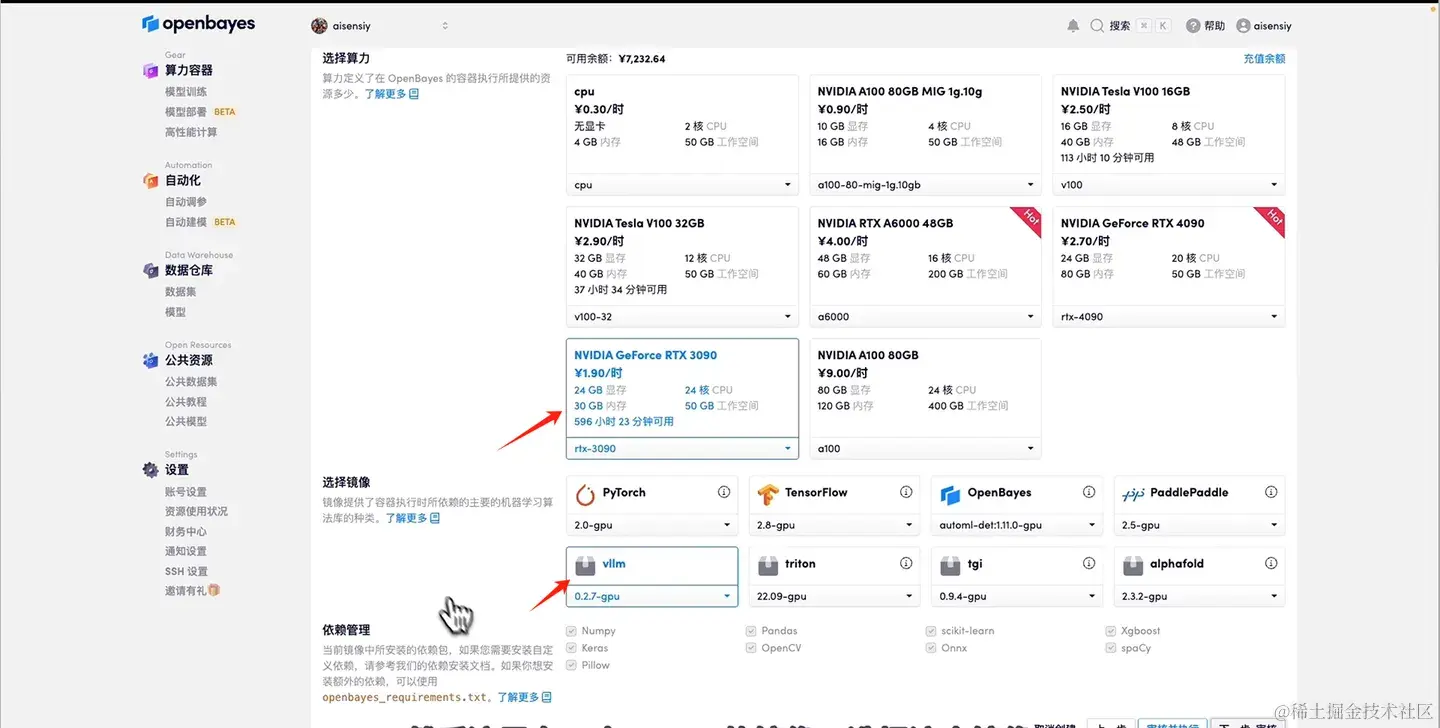Click the PyTorch flame icon
1440x728 pixels.
tap(586, 493)
